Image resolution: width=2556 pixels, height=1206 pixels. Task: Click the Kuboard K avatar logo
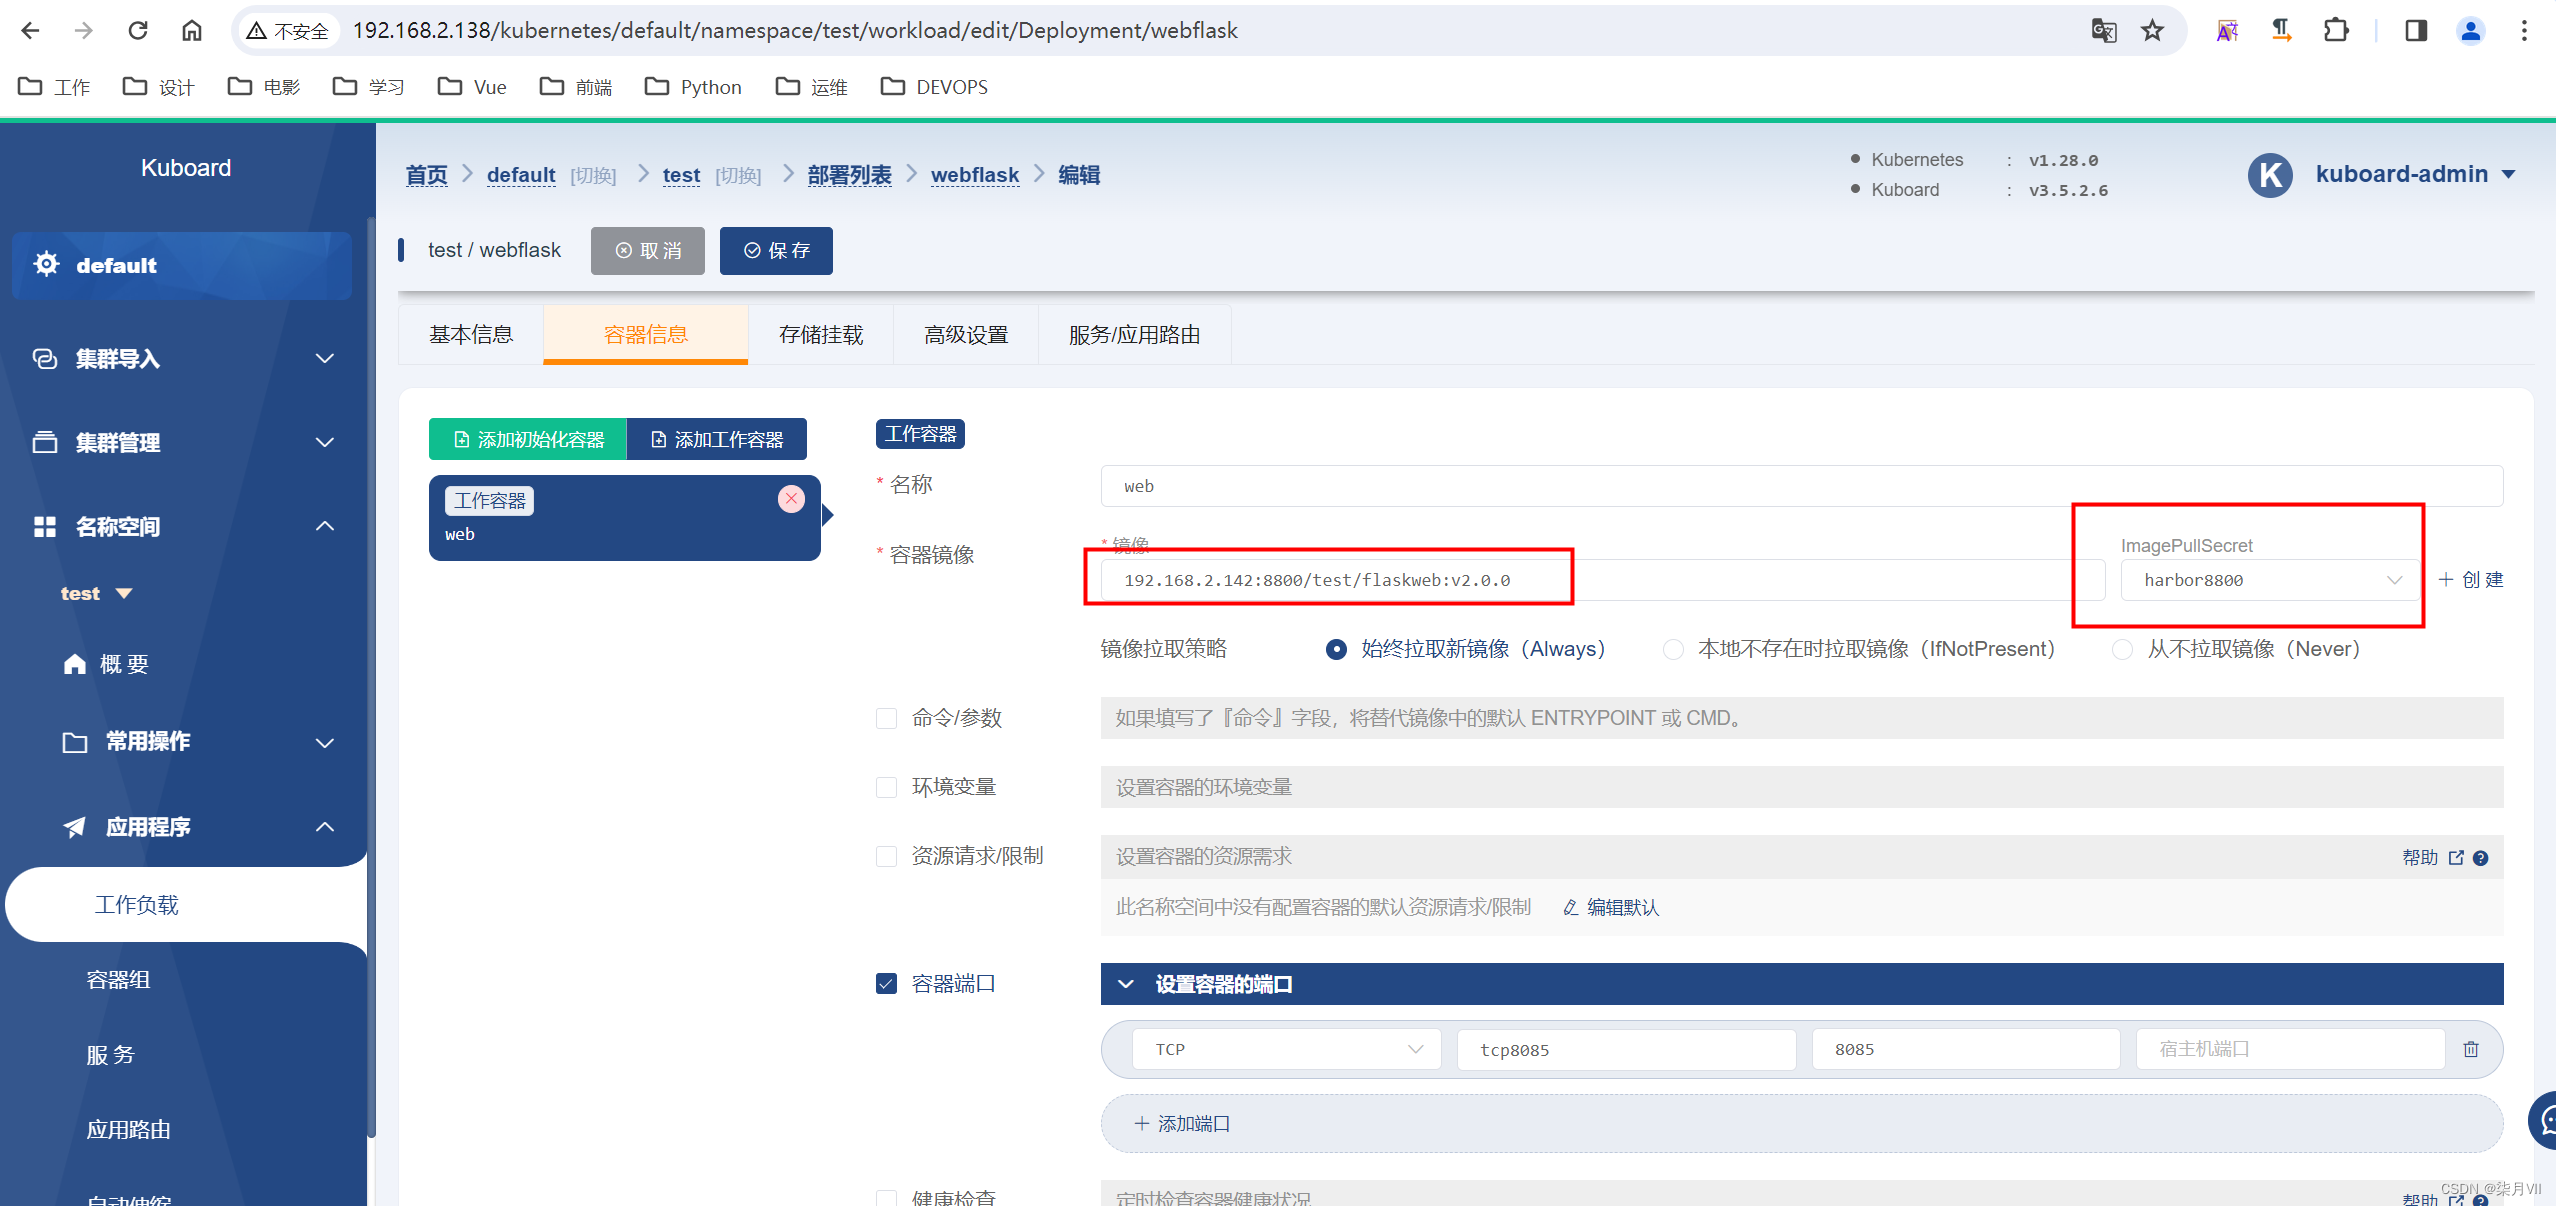2270,175
